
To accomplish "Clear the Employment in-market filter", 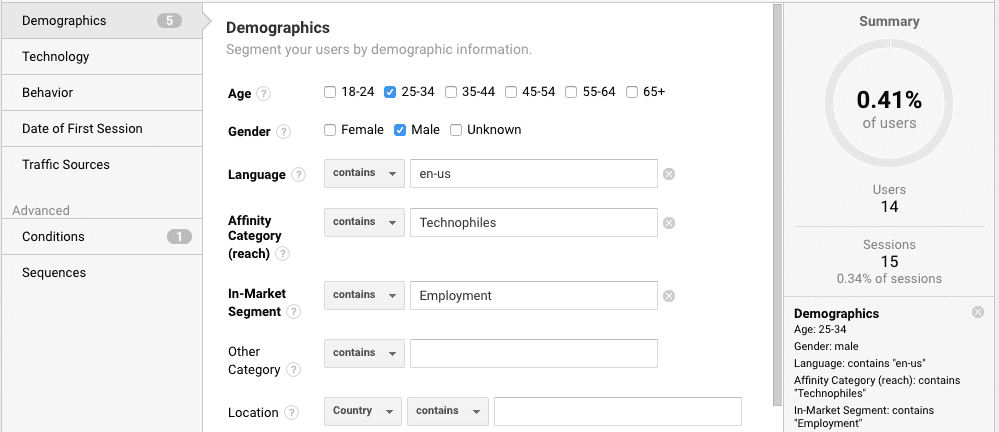I will point(668,296).
